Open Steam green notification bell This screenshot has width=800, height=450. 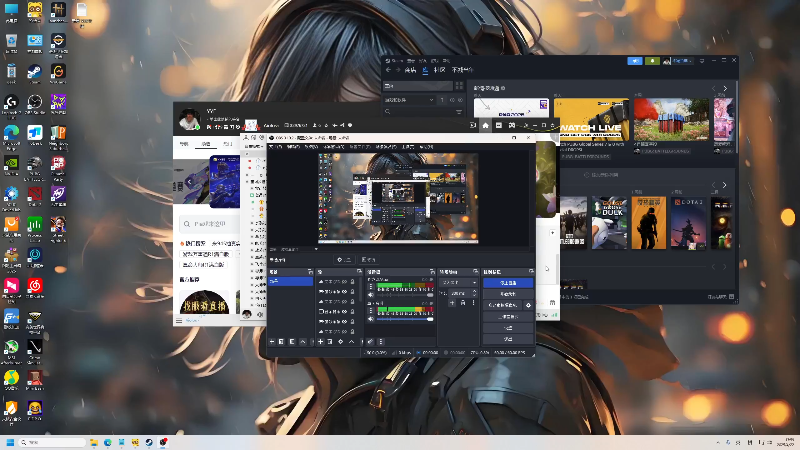[x=652, y=61]
